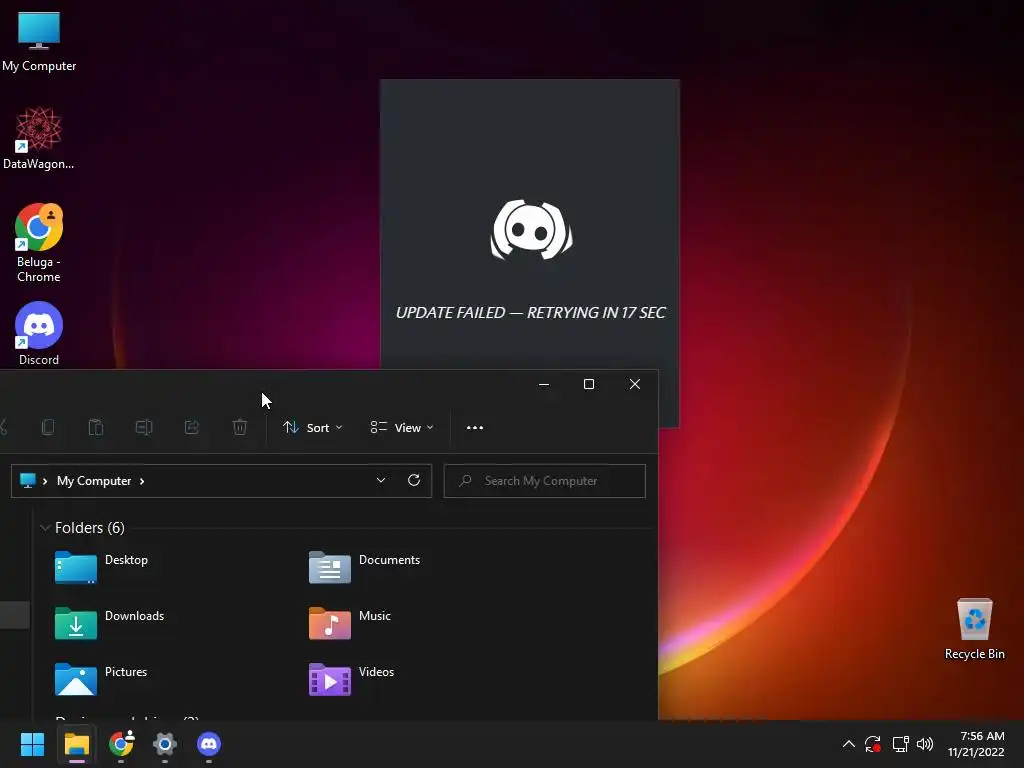Viewport: 1024px width, 768px height.
Task: Minimize the File Explorer window
Action: click(543, 384)
